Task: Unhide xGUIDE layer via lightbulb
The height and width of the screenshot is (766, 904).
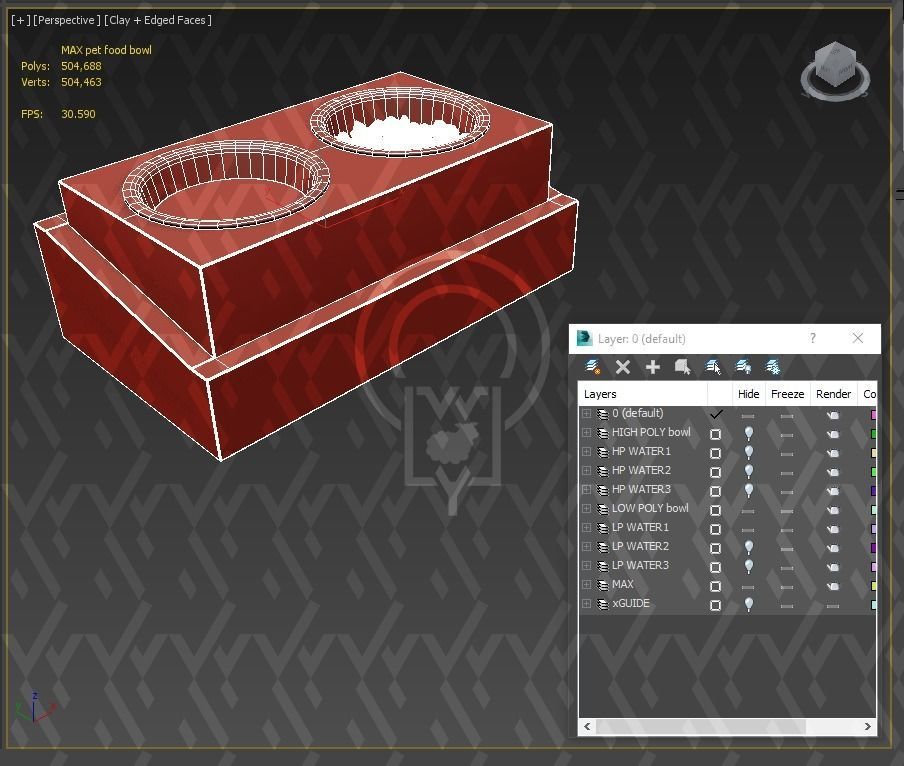Action: point(748,604)
